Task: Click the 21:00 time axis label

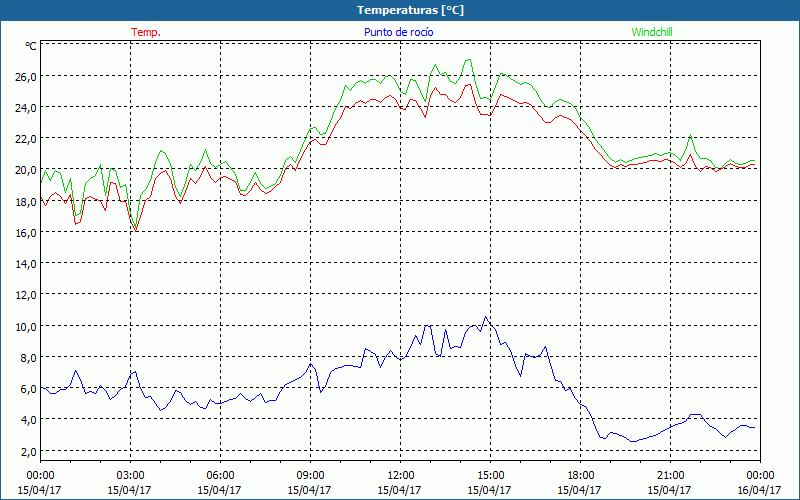Action: (x=670, y=476)
